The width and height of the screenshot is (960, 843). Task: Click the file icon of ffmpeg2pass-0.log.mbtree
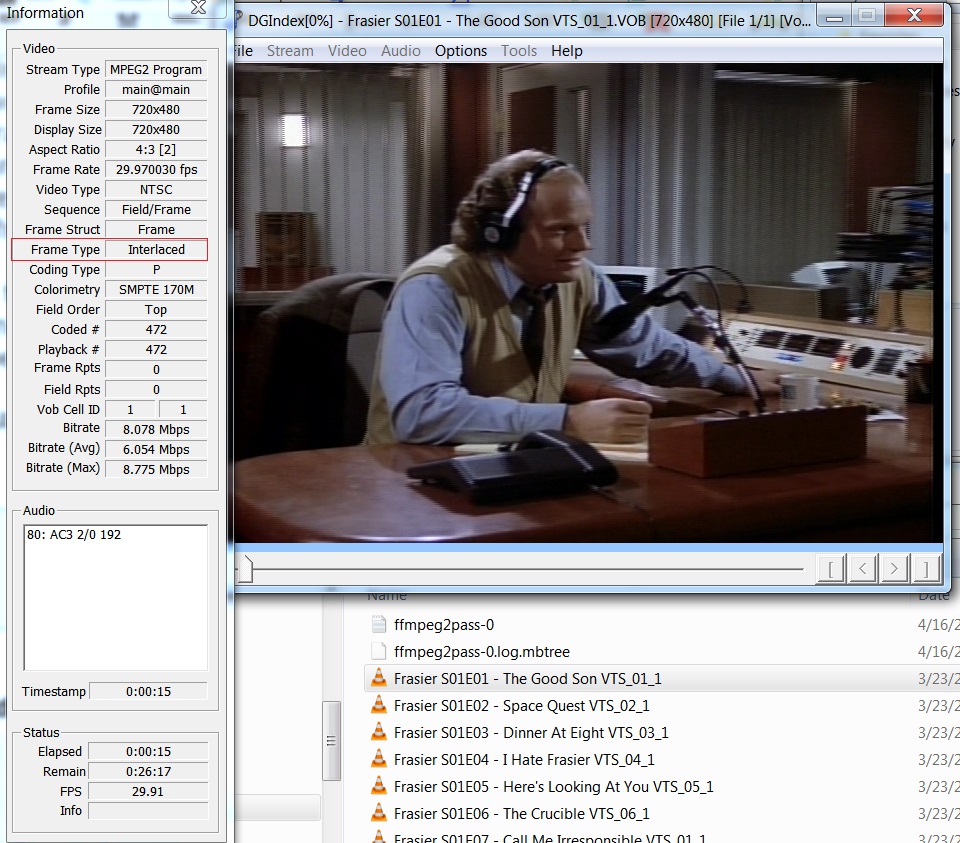[x=379, y=651]
